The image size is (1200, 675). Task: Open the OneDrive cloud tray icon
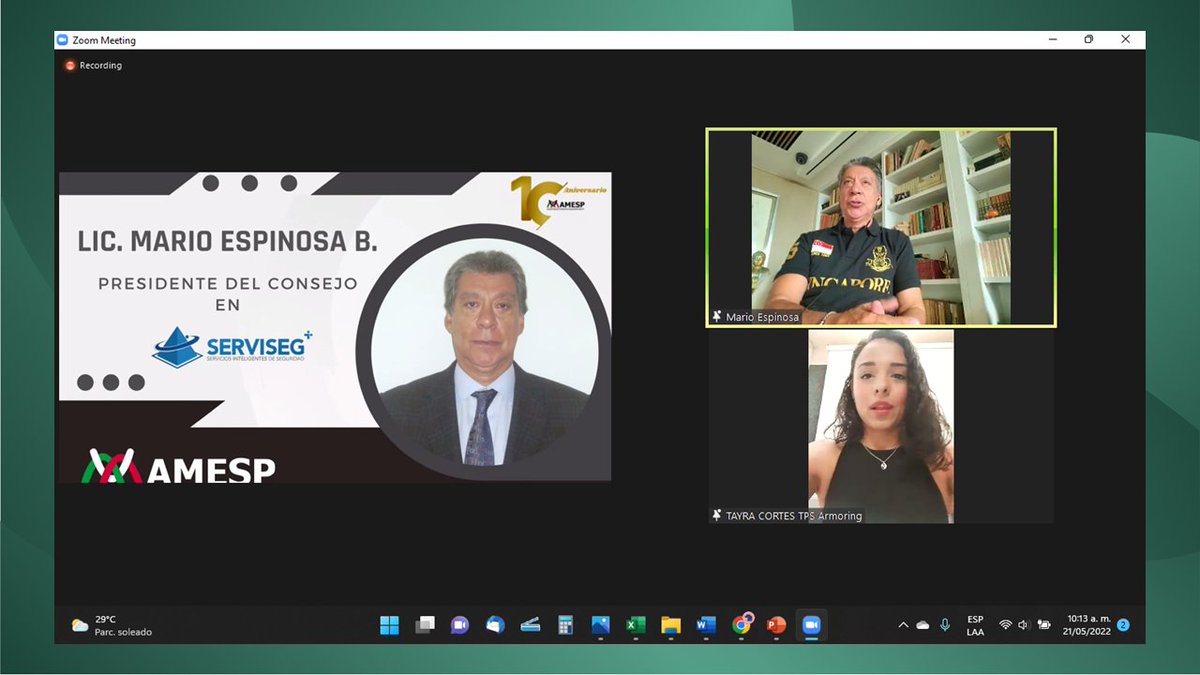[x=923, y=625]
